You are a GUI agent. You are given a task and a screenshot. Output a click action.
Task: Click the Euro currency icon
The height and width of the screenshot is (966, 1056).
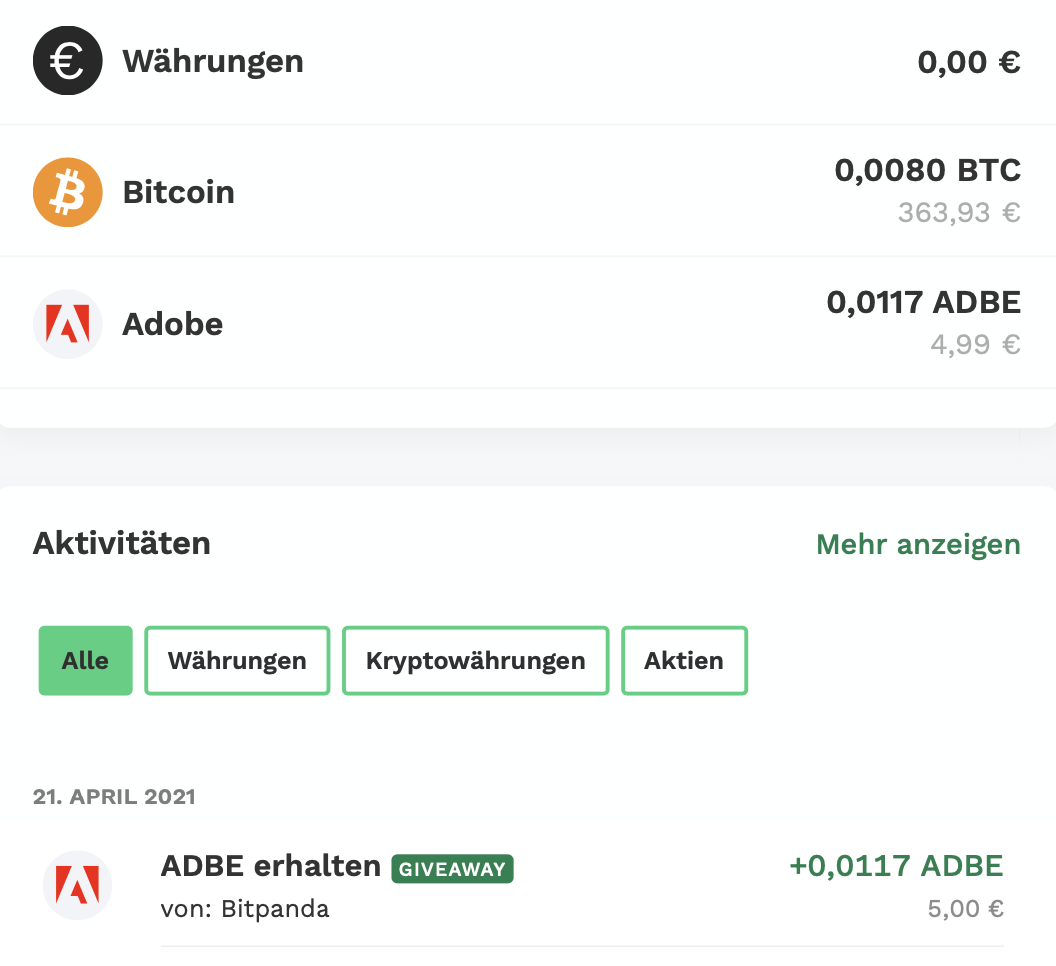68,60
